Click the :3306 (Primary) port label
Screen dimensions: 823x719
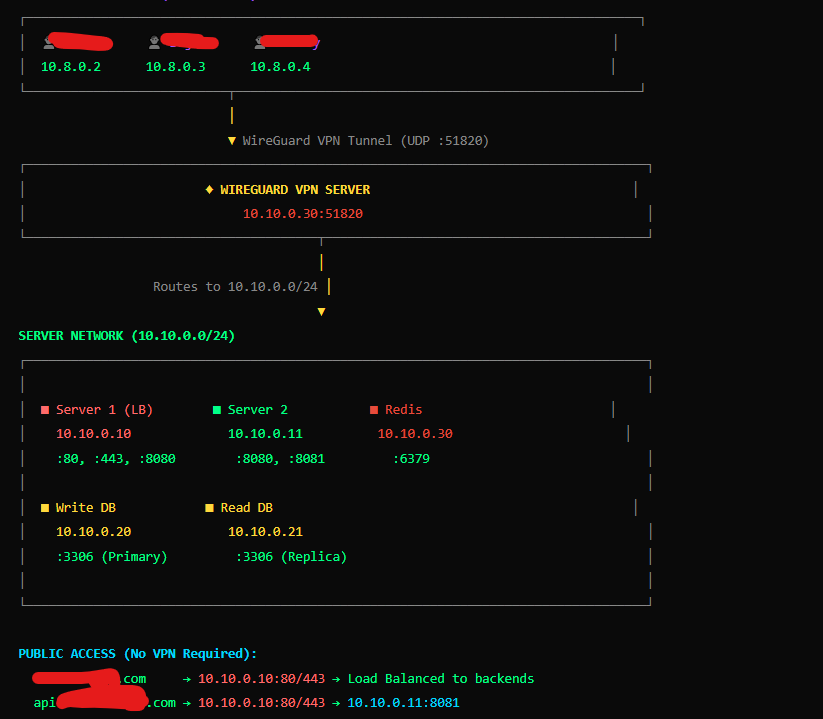[112, 557]
